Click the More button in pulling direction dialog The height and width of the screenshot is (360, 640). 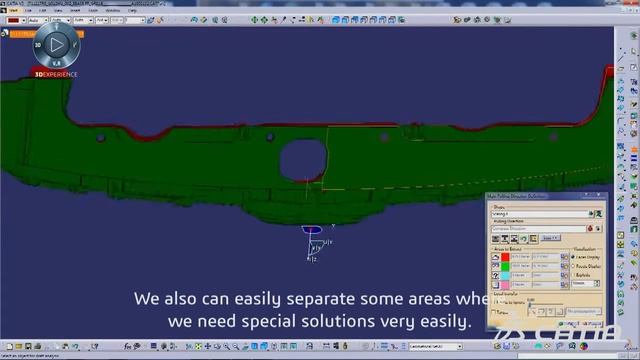[x=550, y=238]
